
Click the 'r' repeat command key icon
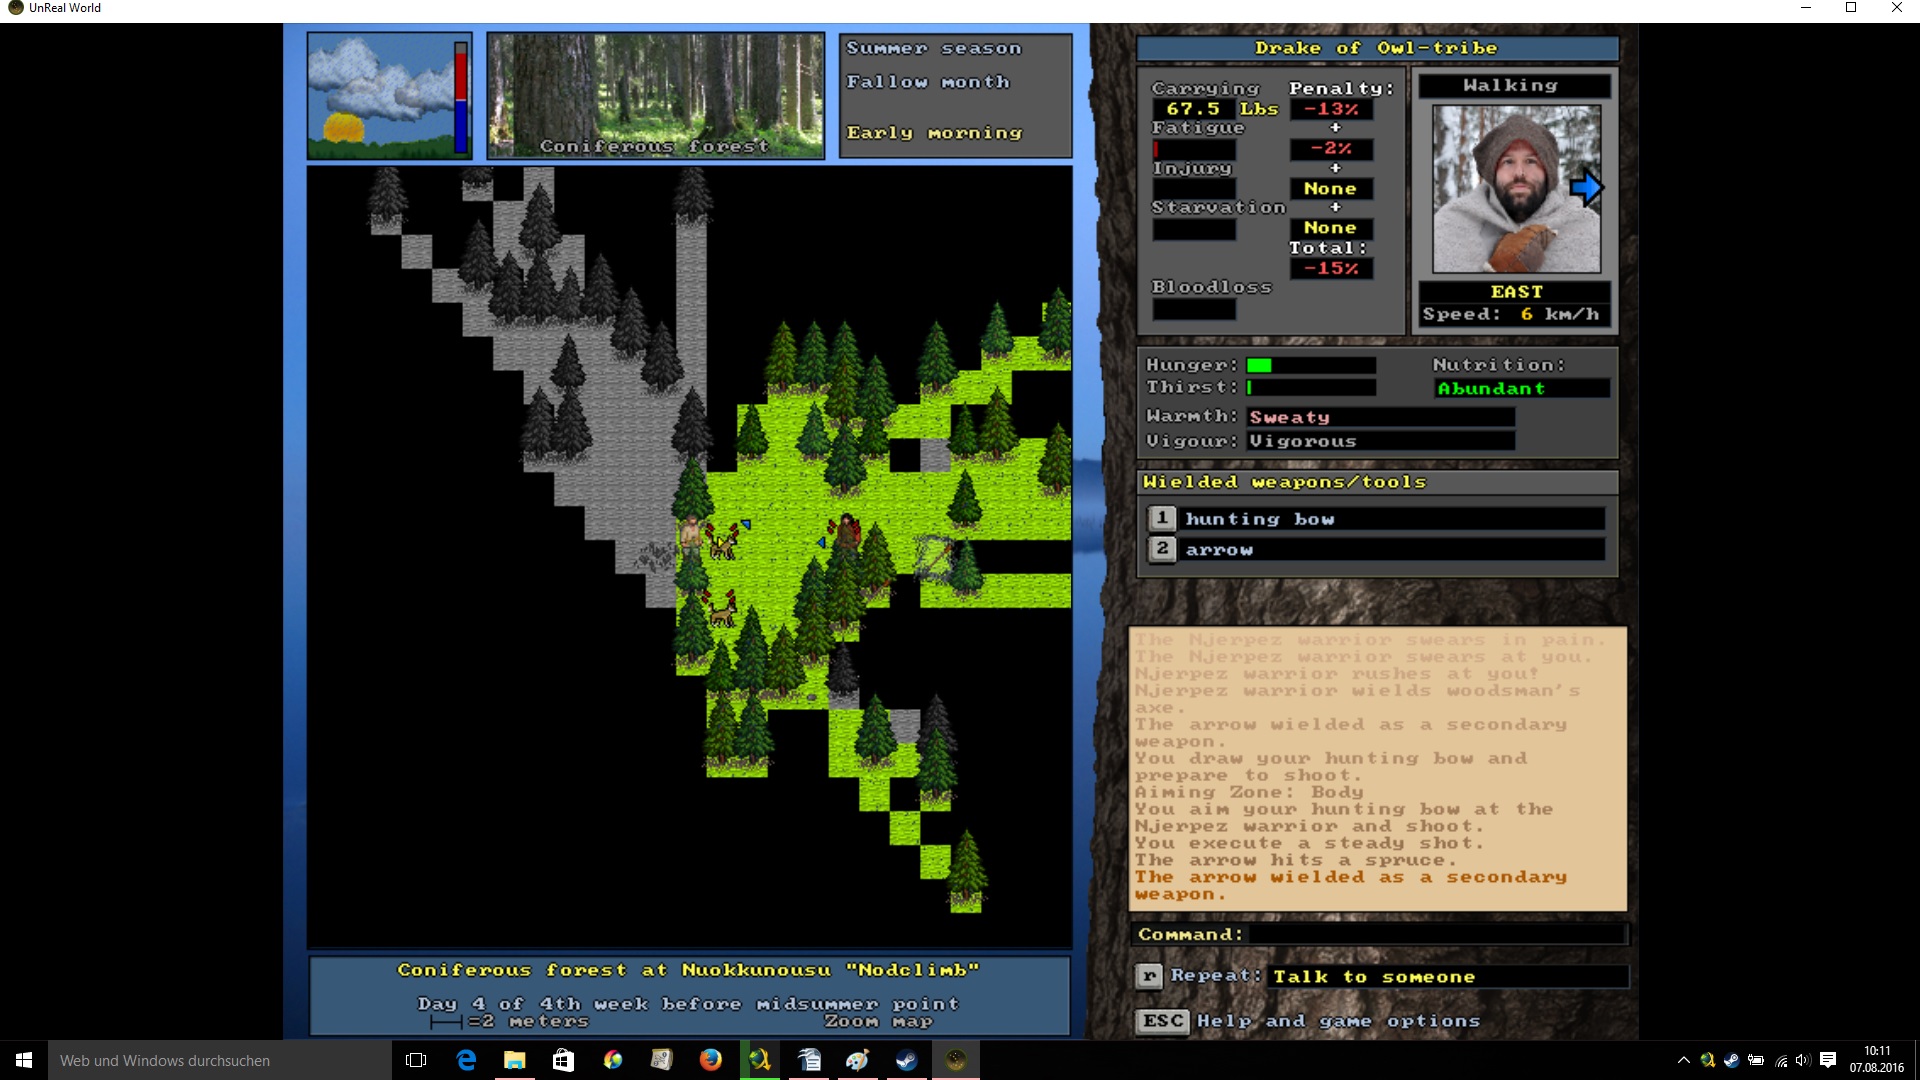point(1149,976)
